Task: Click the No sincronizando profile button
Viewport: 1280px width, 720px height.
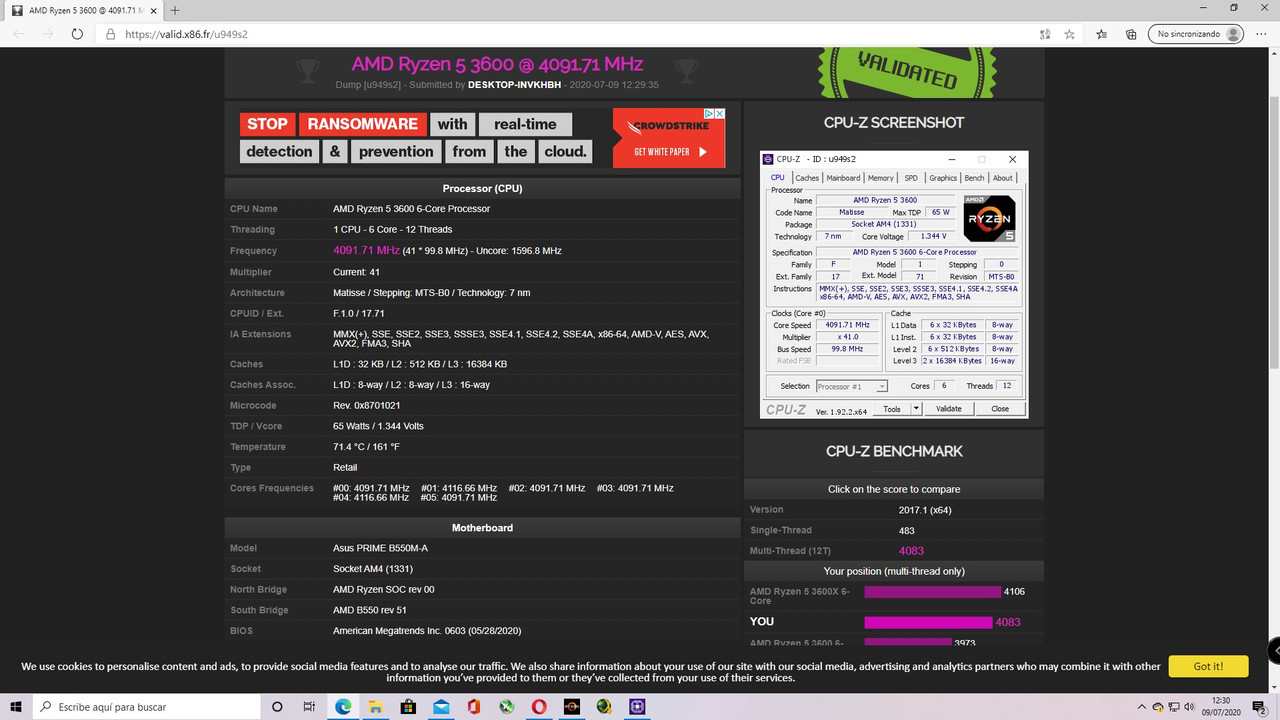Action: [x=1195, y=34]
